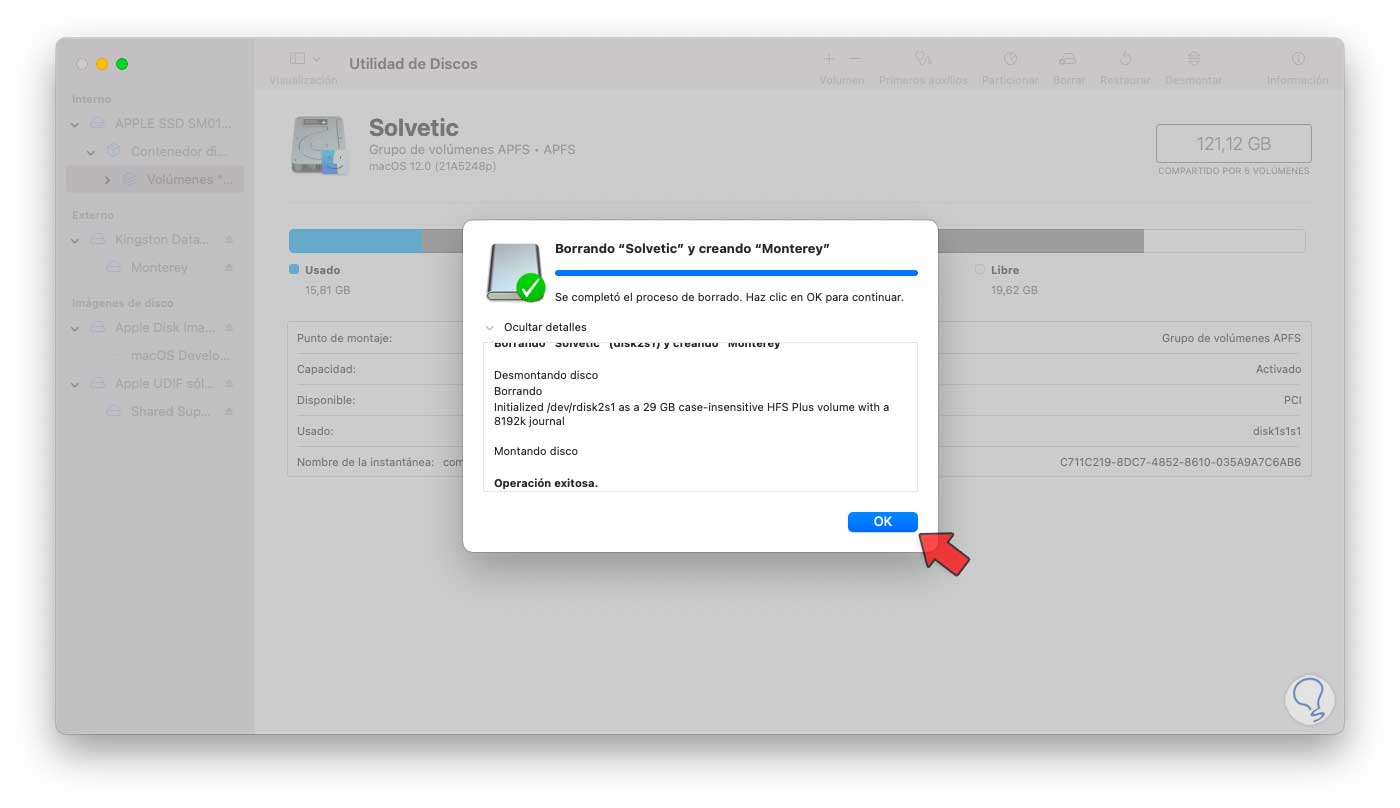
Task: Click the C711C219 UUID value
Action: point(1181,462)
